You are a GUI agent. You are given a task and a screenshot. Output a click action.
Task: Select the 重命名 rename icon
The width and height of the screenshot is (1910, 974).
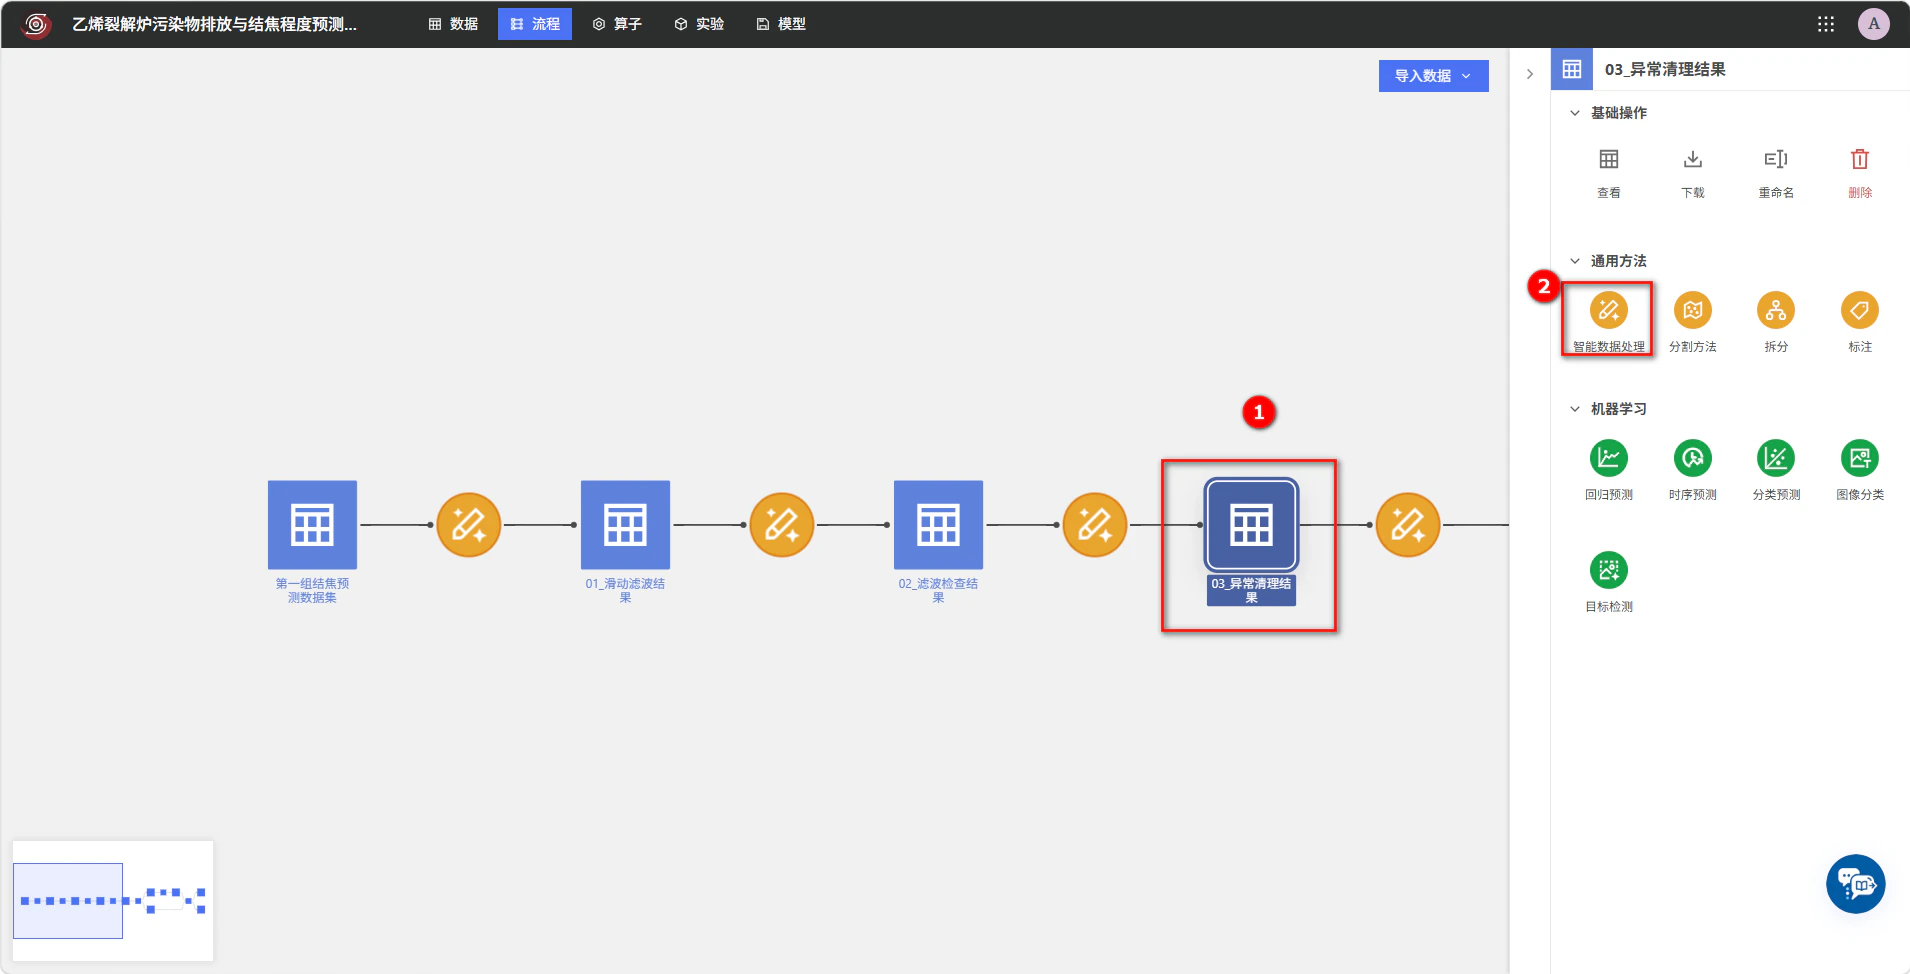coord(1776,160)
